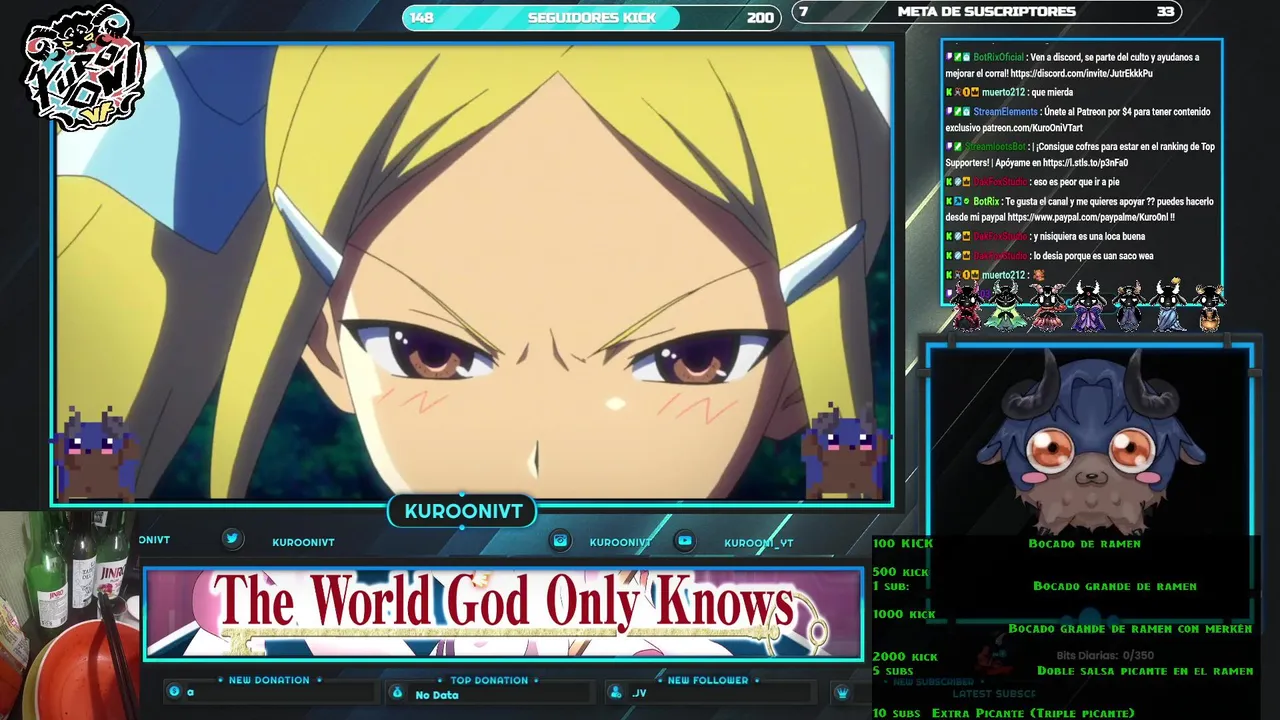The height and width of the screenshot is (720, 1280).
Task: Click The World God Only Knows banner
Action: point(504,614)
